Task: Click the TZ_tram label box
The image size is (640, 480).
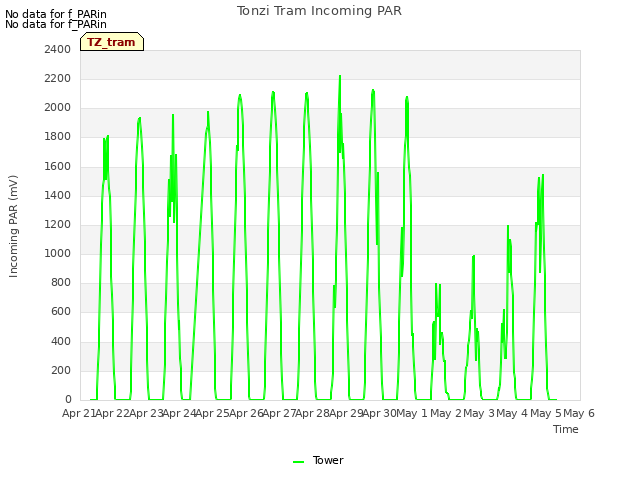Action: point(112,42)
